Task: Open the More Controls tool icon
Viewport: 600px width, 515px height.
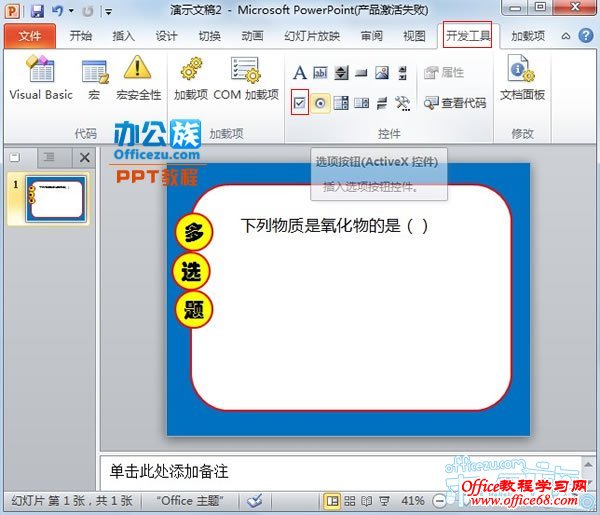Action: pos(402,103)
